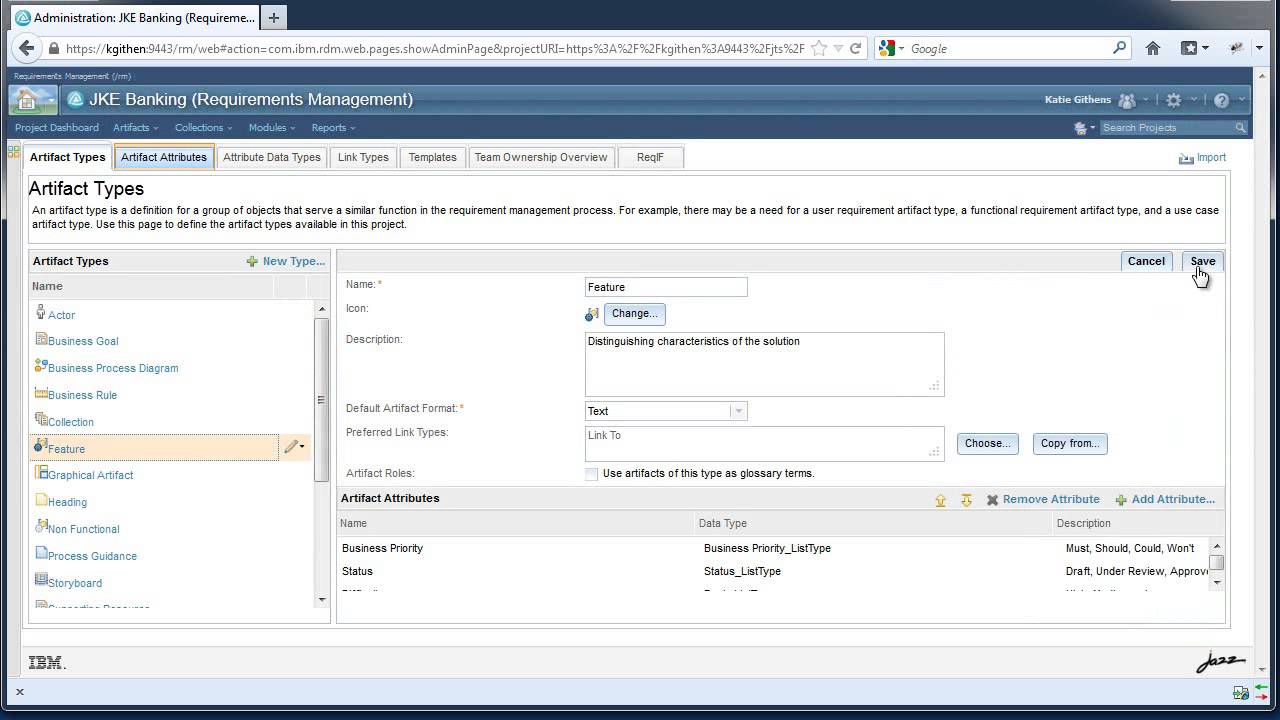Select the Status attribute row

tap(774, 571)
